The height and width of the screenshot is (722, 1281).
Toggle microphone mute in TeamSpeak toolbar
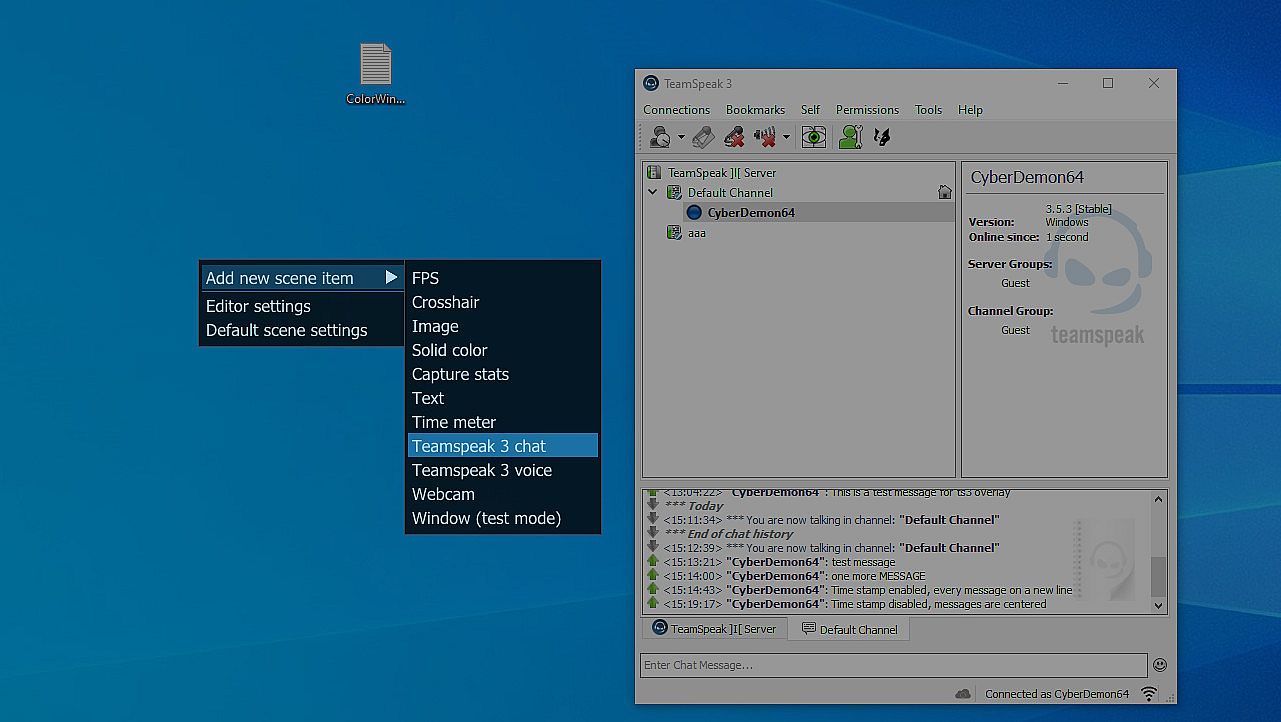[734, 137]
